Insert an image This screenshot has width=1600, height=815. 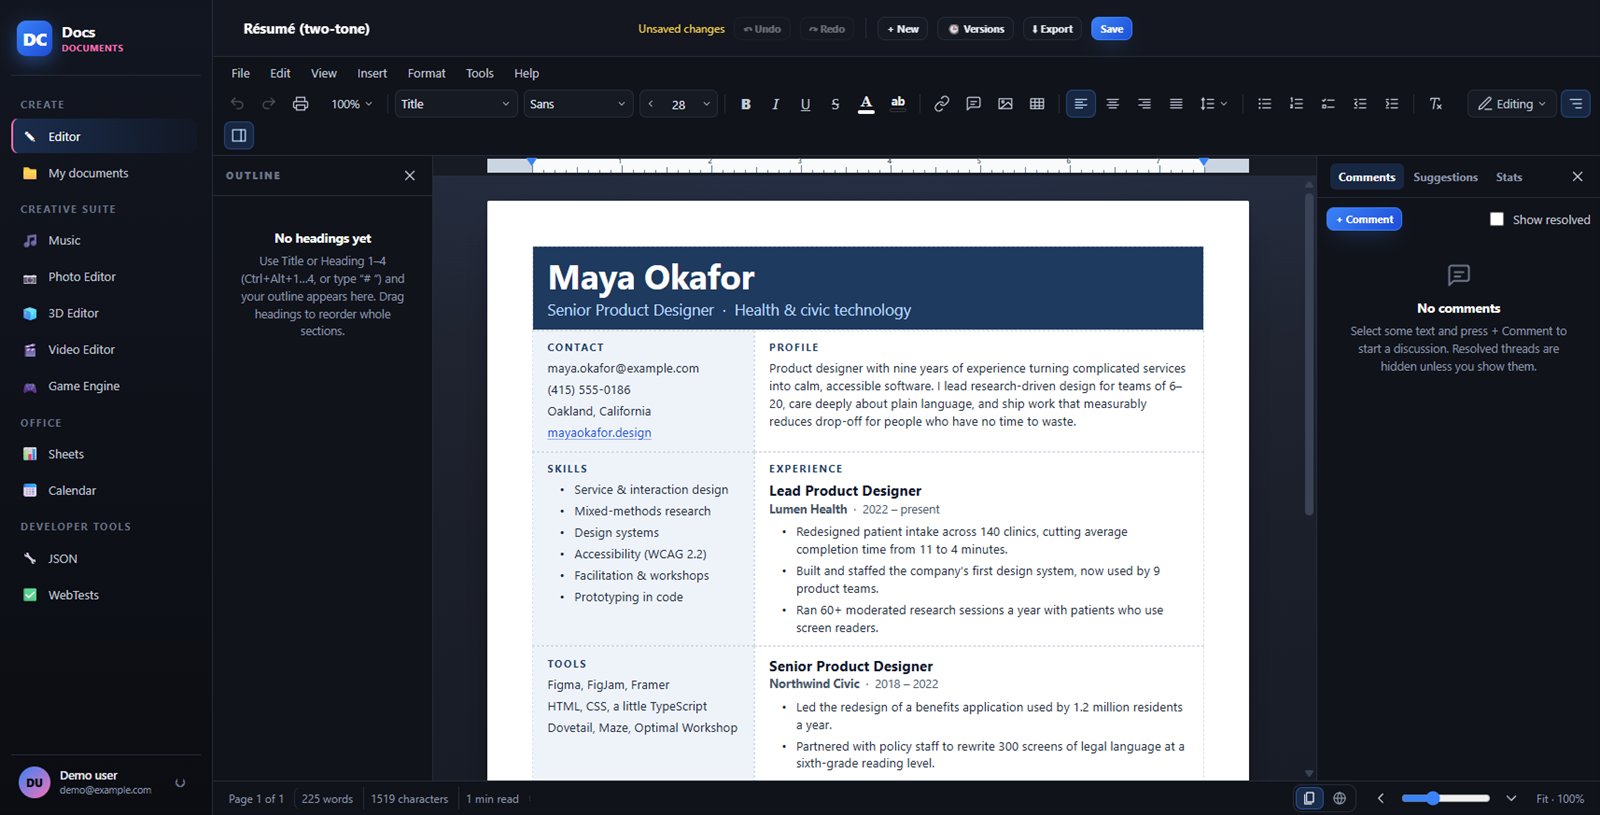tap(1005, 104)
